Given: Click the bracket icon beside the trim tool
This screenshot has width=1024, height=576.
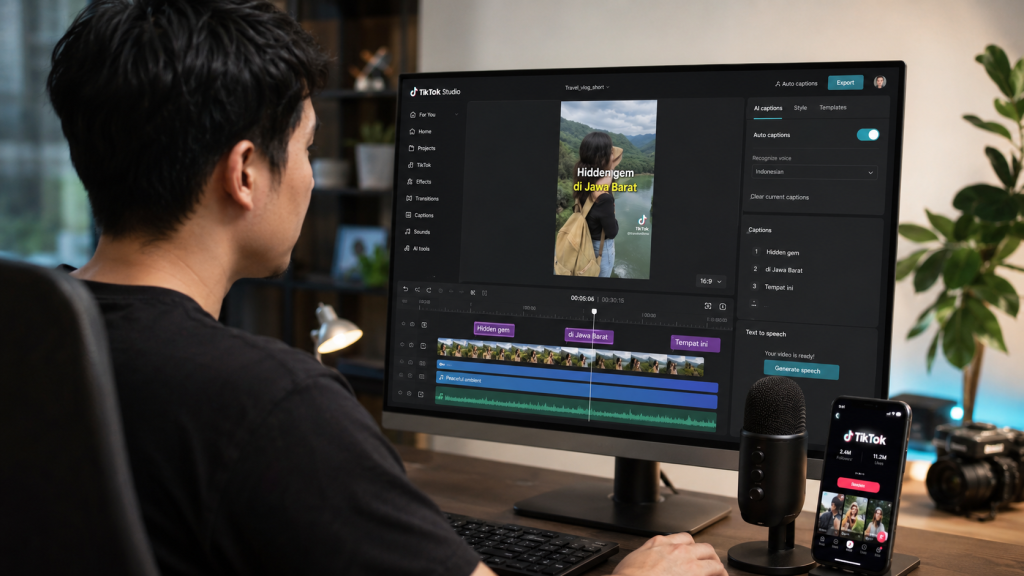Looking at the screenshot, I should 485,293.
